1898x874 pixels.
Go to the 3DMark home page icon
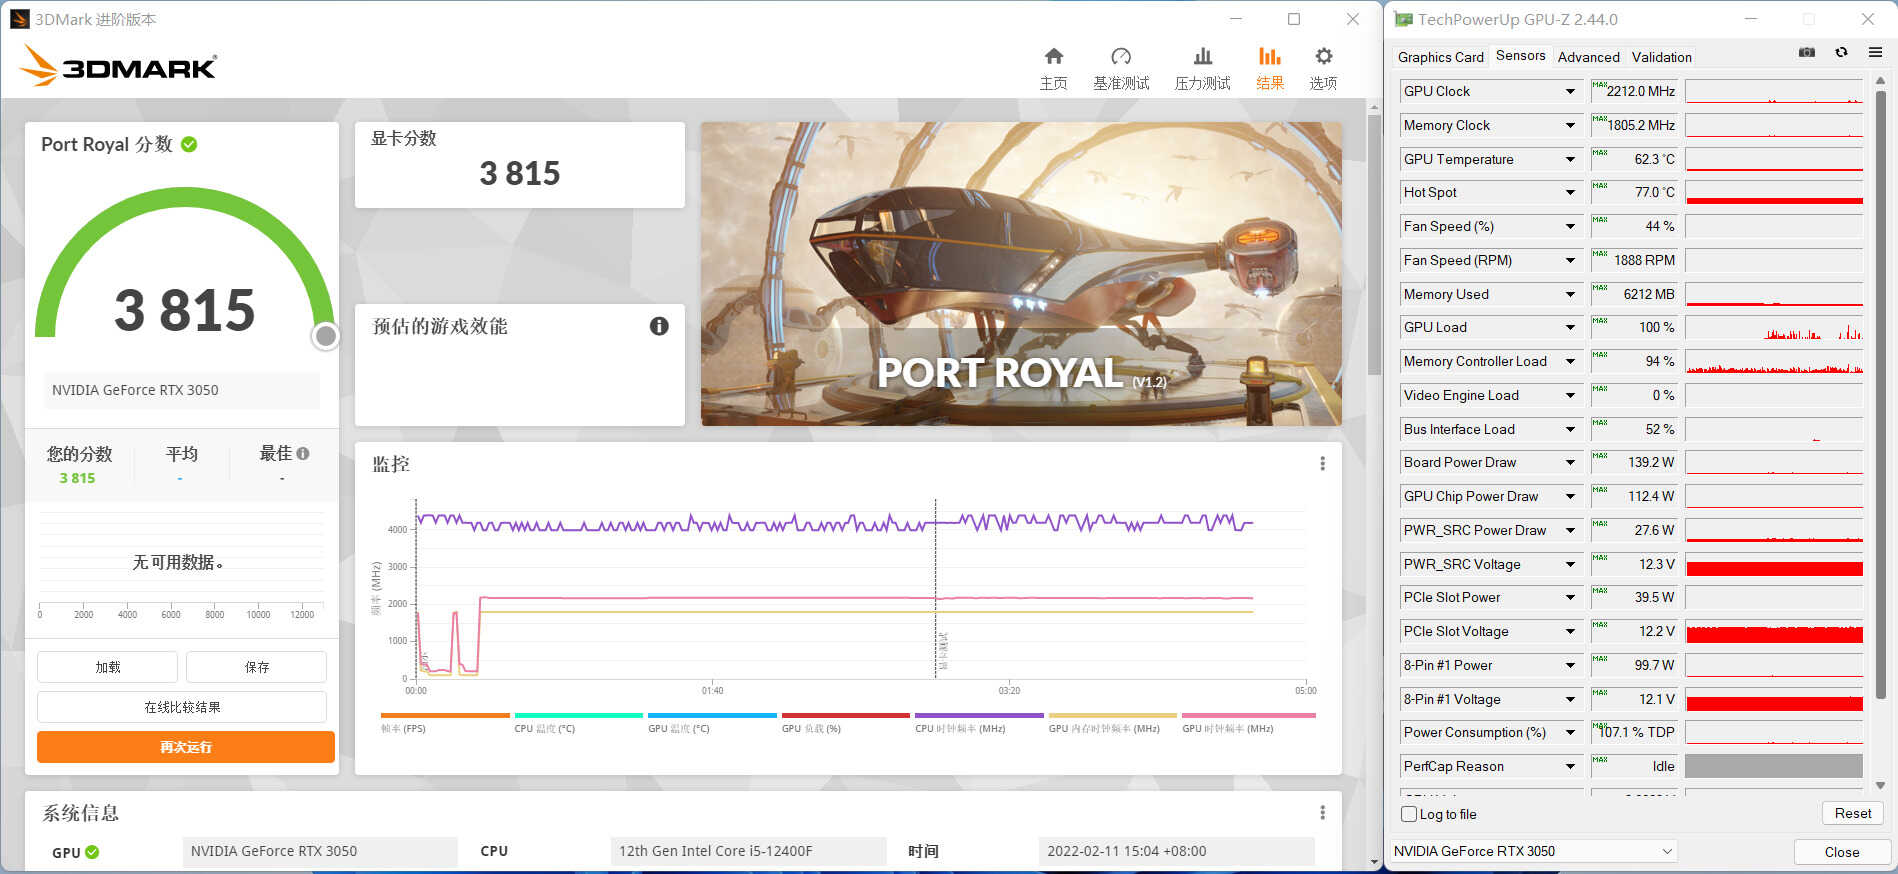(x=1053, y=57)
